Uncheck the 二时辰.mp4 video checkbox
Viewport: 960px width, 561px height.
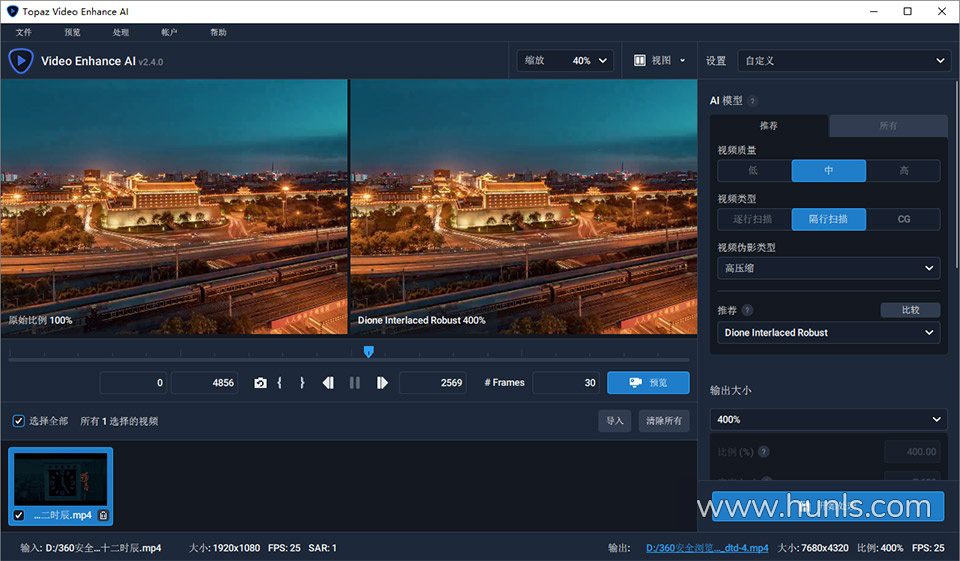(x=19, y=515)
